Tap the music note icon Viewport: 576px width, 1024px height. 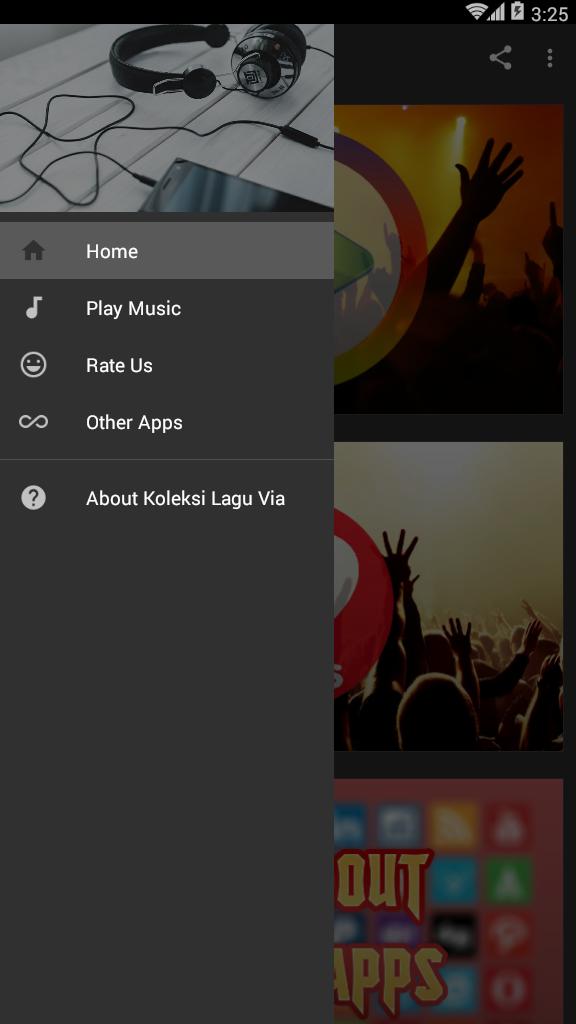[x=34, y=308]
